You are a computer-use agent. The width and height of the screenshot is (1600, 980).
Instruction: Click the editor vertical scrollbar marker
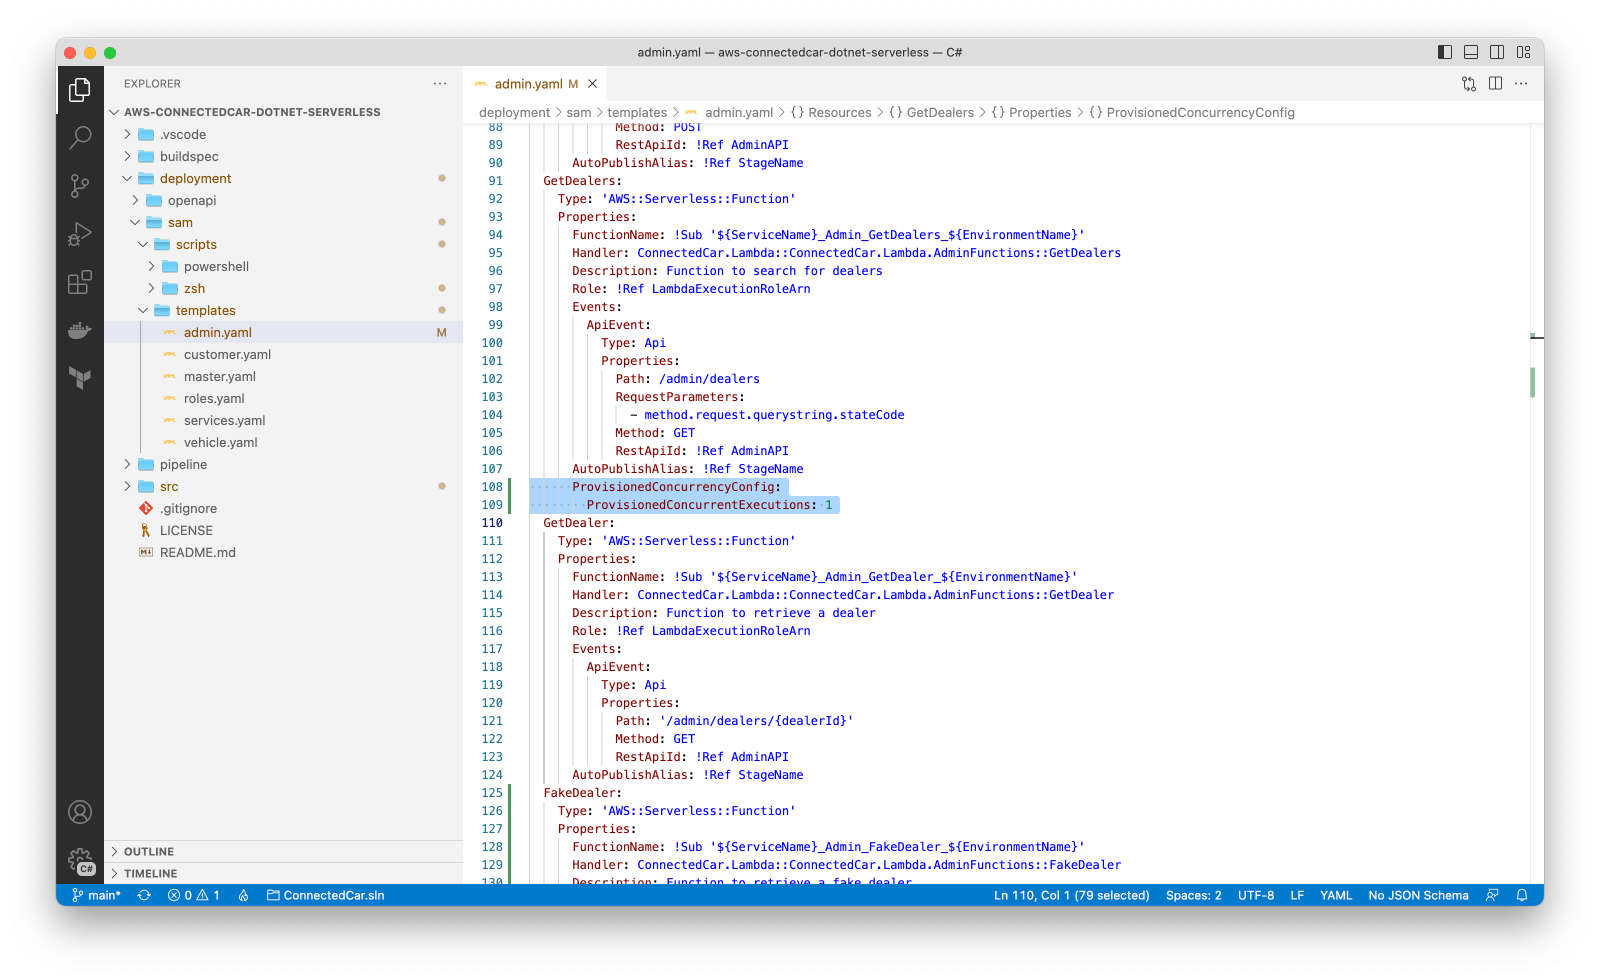coord(1532,382)
